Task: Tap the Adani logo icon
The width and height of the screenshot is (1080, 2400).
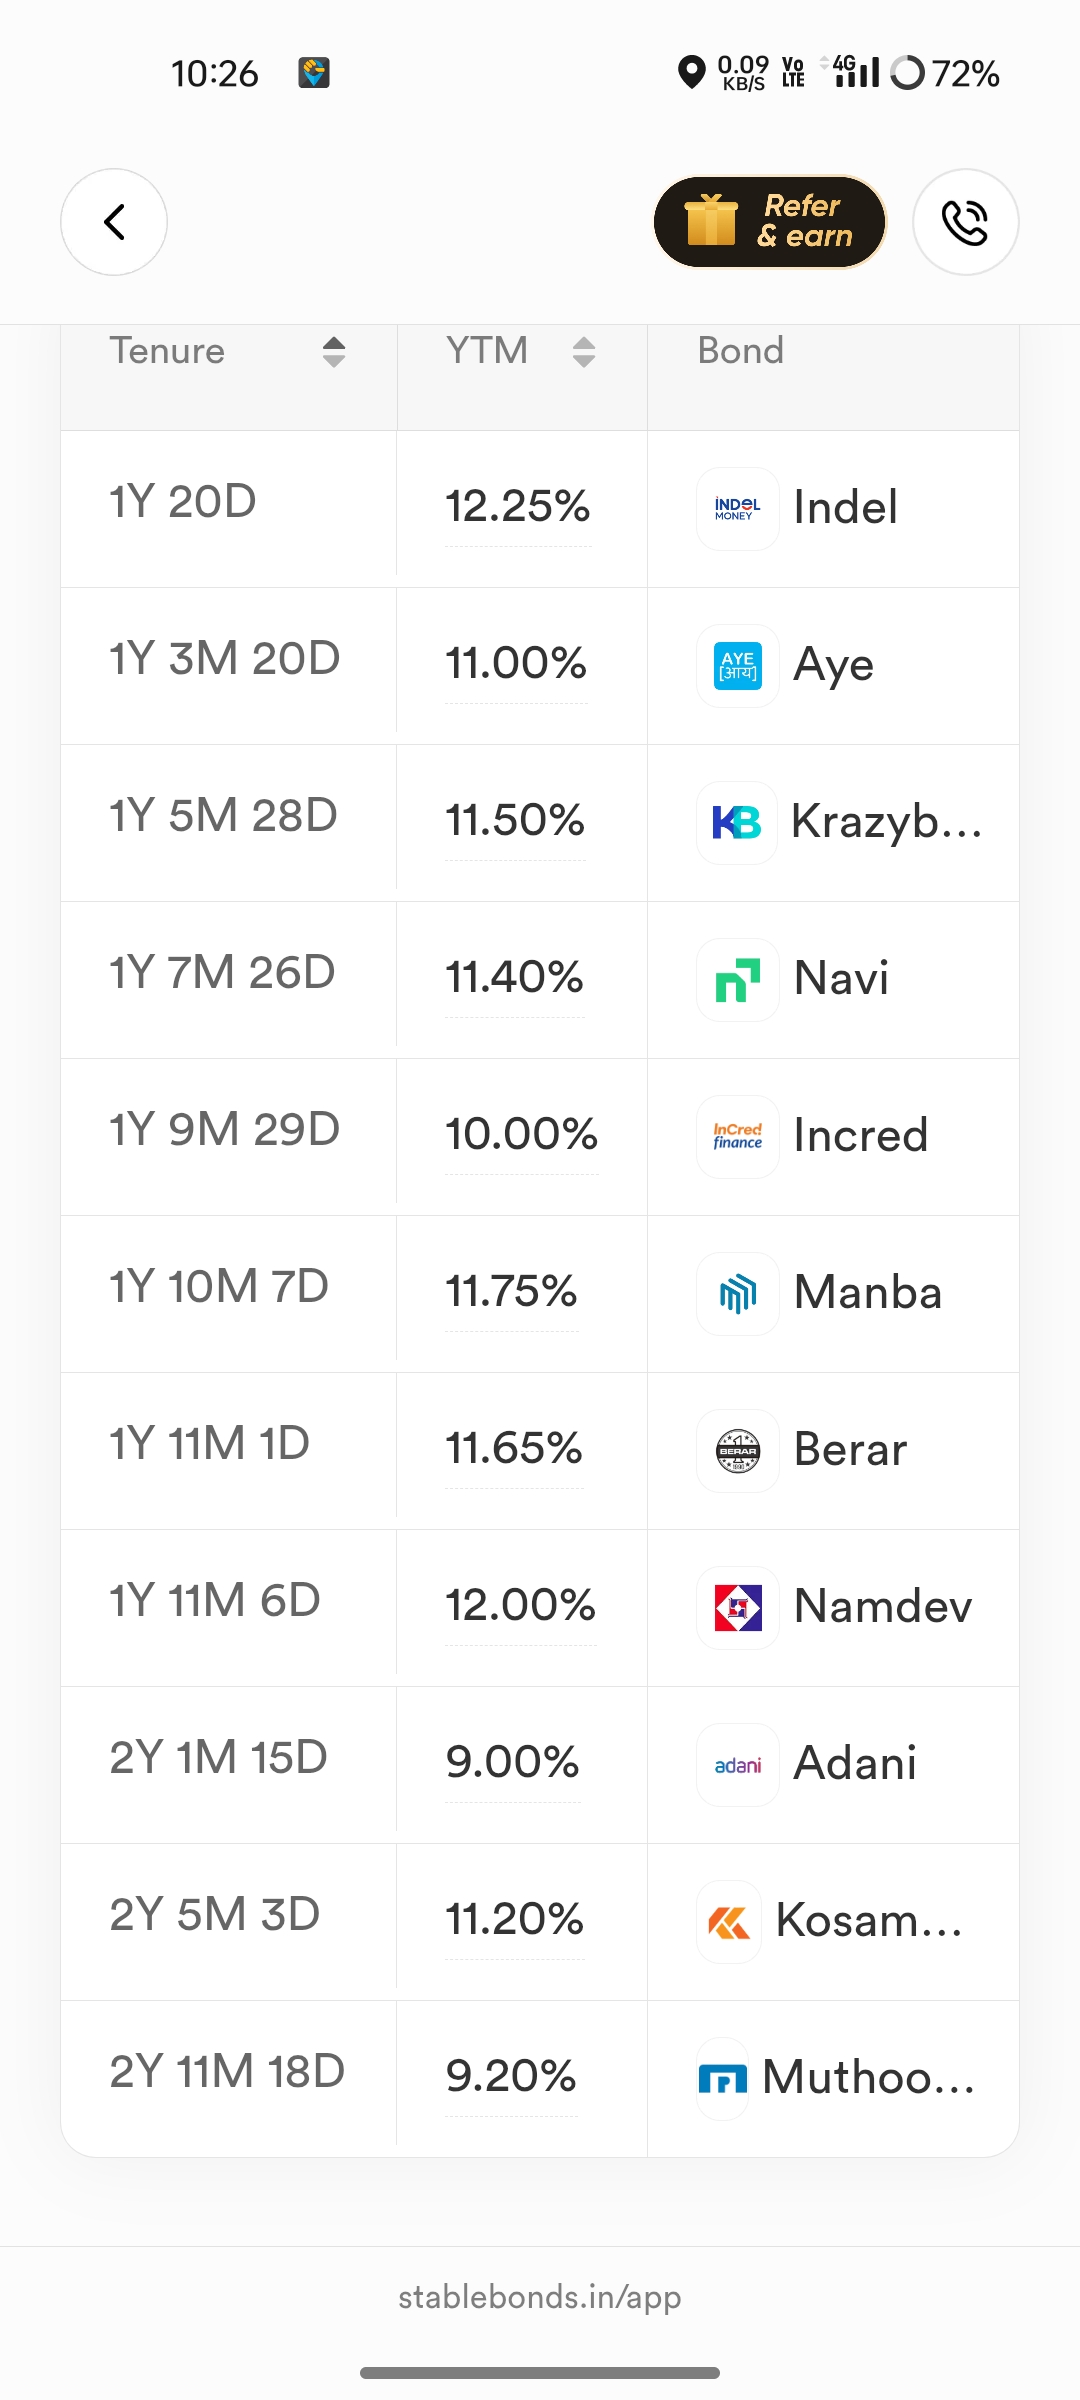Action: (738, 1765)
